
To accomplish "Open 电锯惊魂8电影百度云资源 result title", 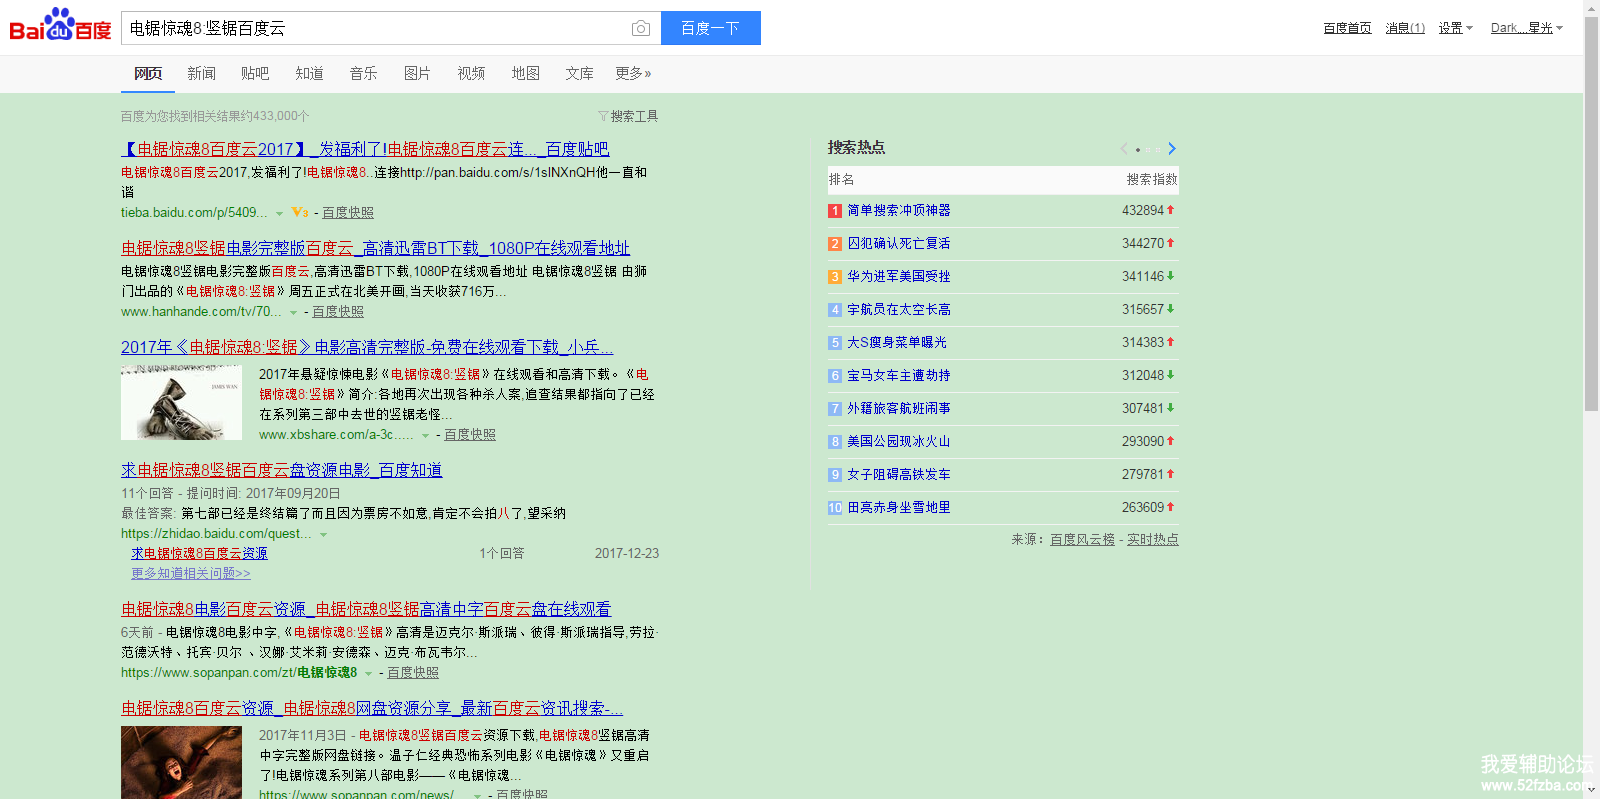I will (366, 609).
